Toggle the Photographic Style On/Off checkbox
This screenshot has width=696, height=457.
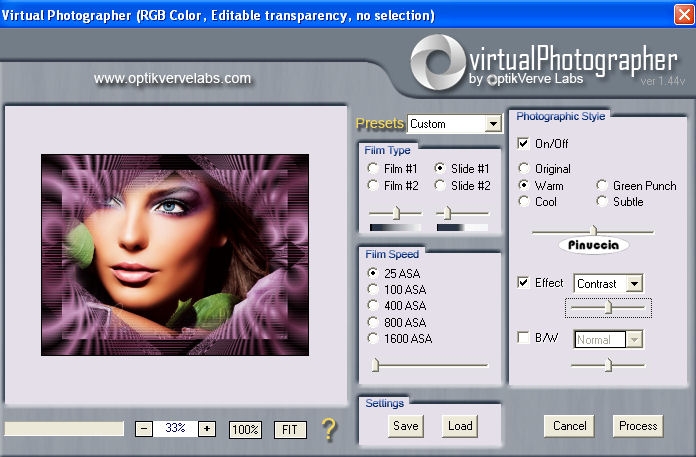click(523, 143)
